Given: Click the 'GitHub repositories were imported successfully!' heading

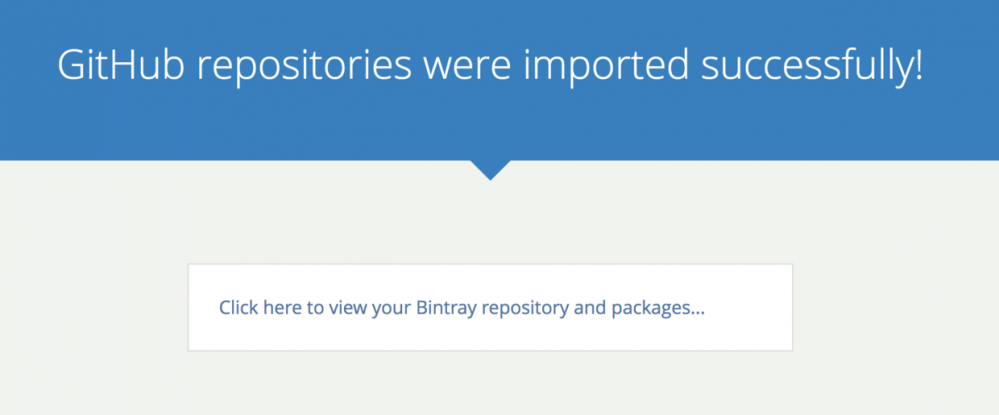Looking at the screenshot, I should tap(490, 66).
